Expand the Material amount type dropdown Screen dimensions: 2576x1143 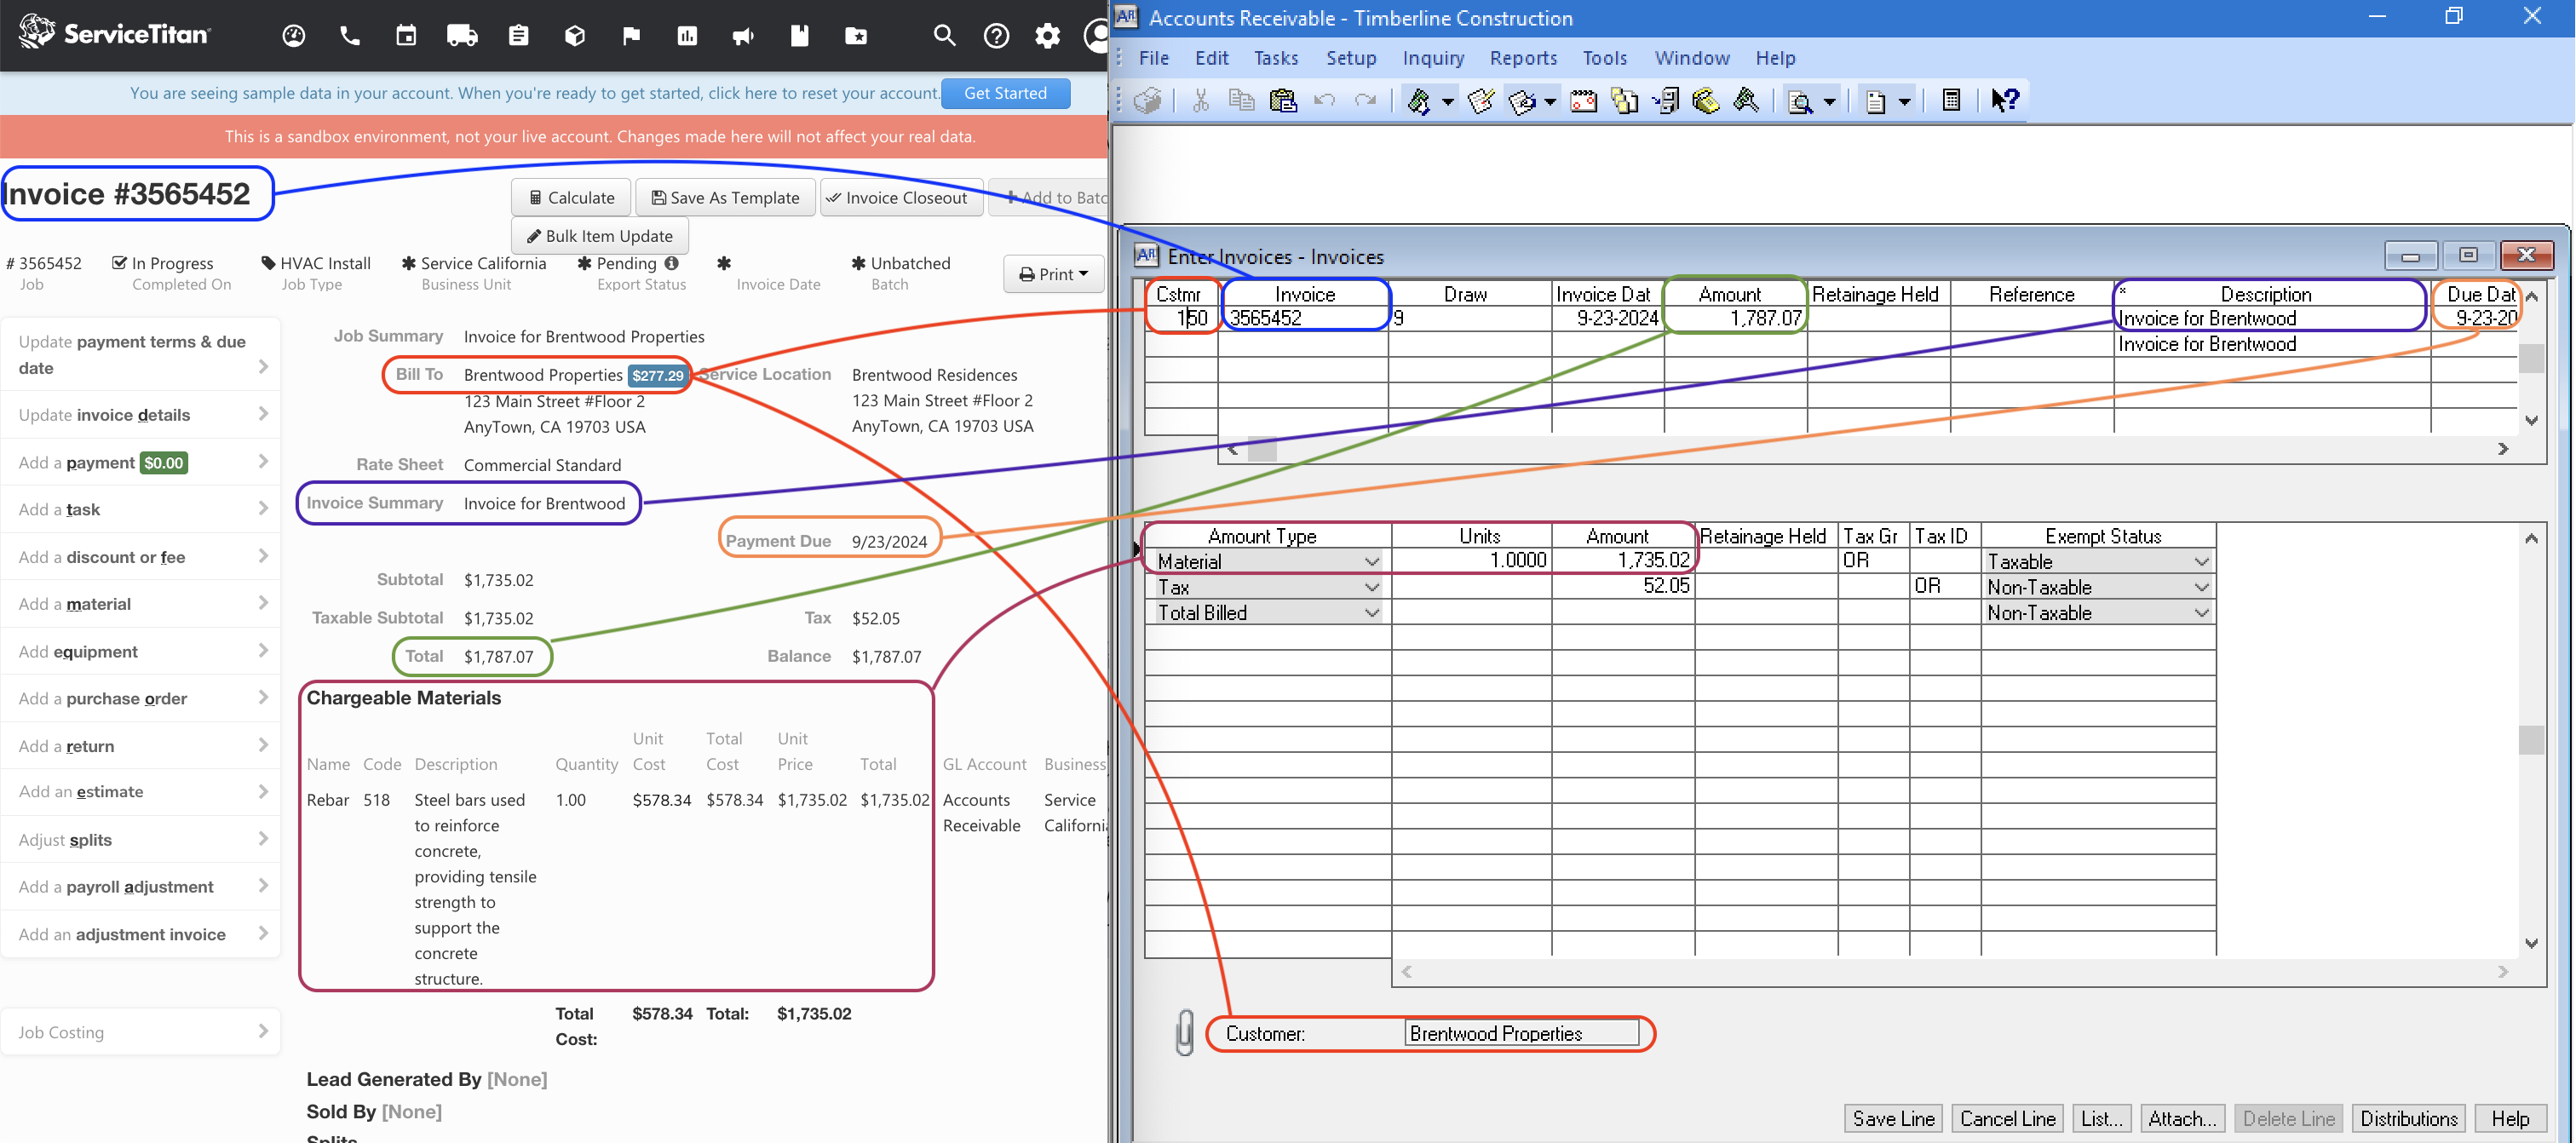(x=1370, y=560)
